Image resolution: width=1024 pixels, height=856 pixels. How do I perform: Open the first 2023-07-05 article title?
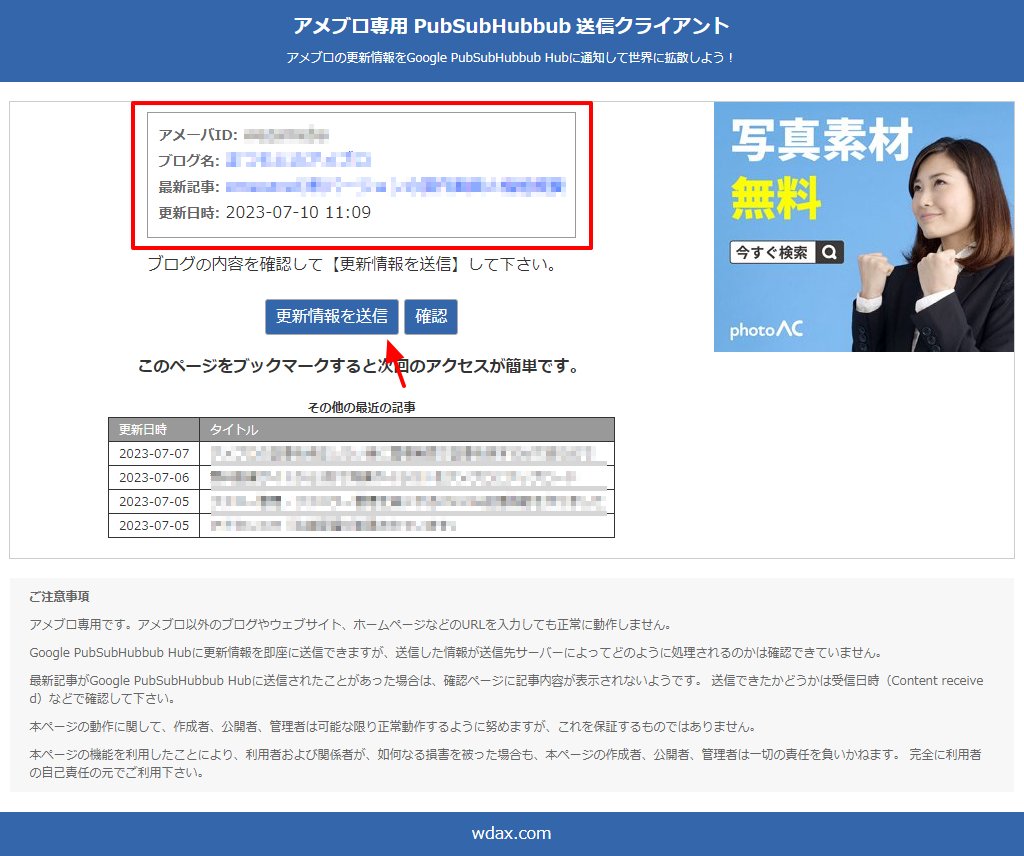tap(406, 501)
